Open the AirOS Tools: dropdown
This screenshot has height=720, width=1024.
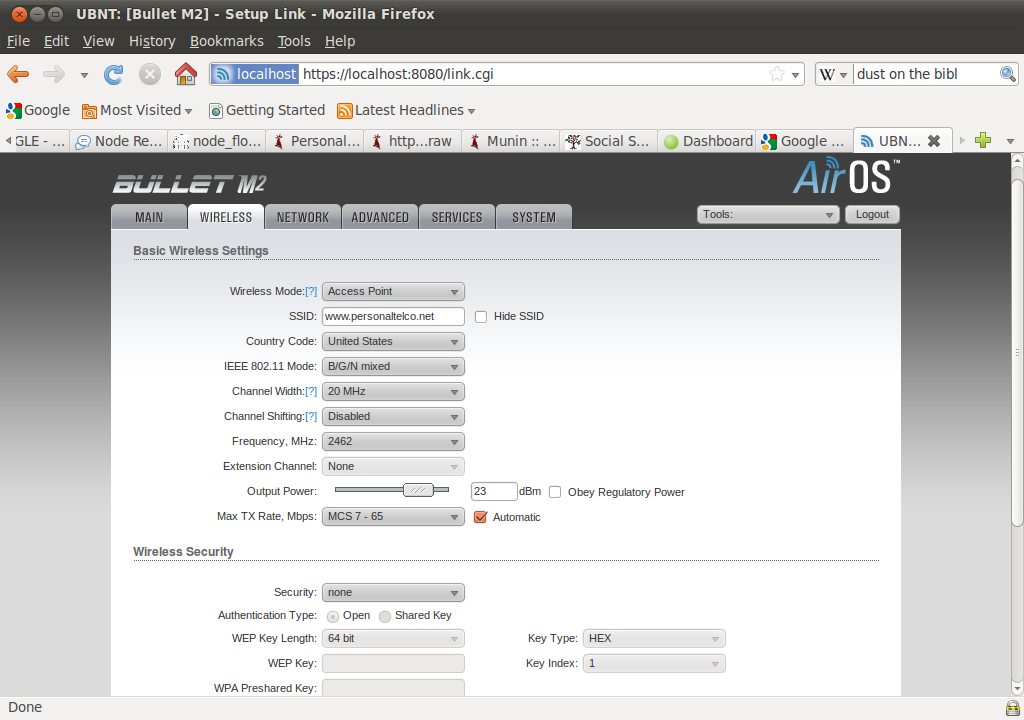point(767,214)
